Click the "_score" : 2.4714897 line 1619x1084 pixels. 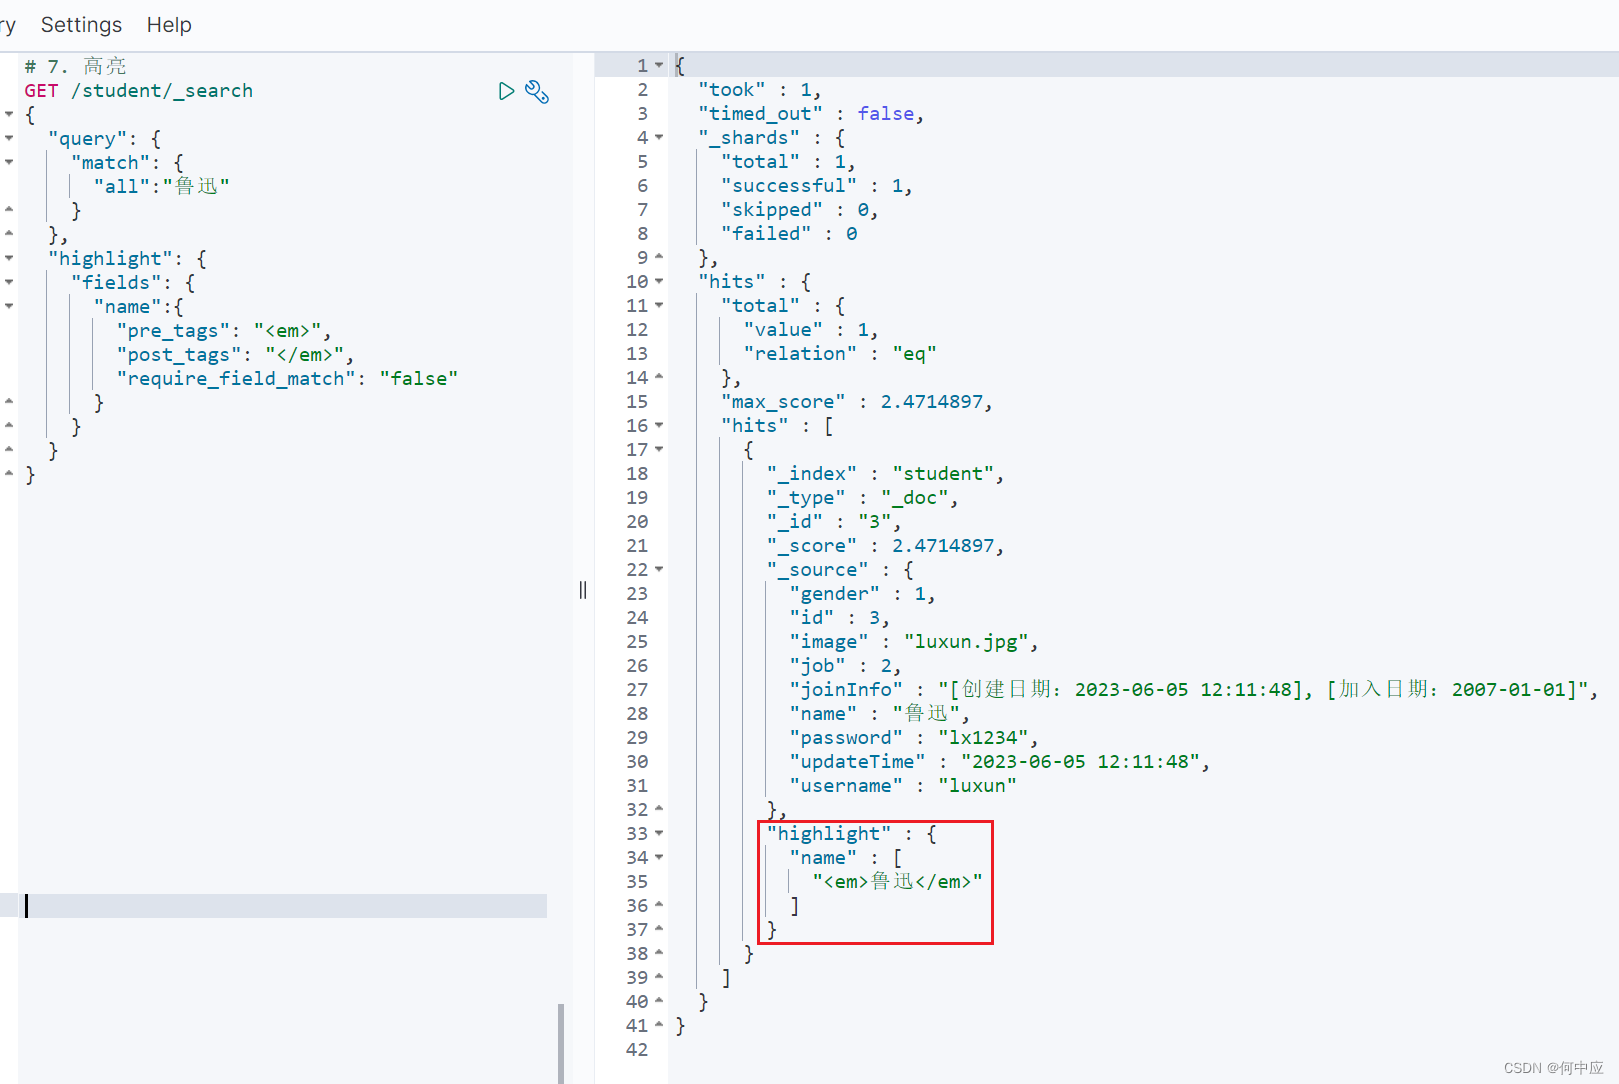885,546
